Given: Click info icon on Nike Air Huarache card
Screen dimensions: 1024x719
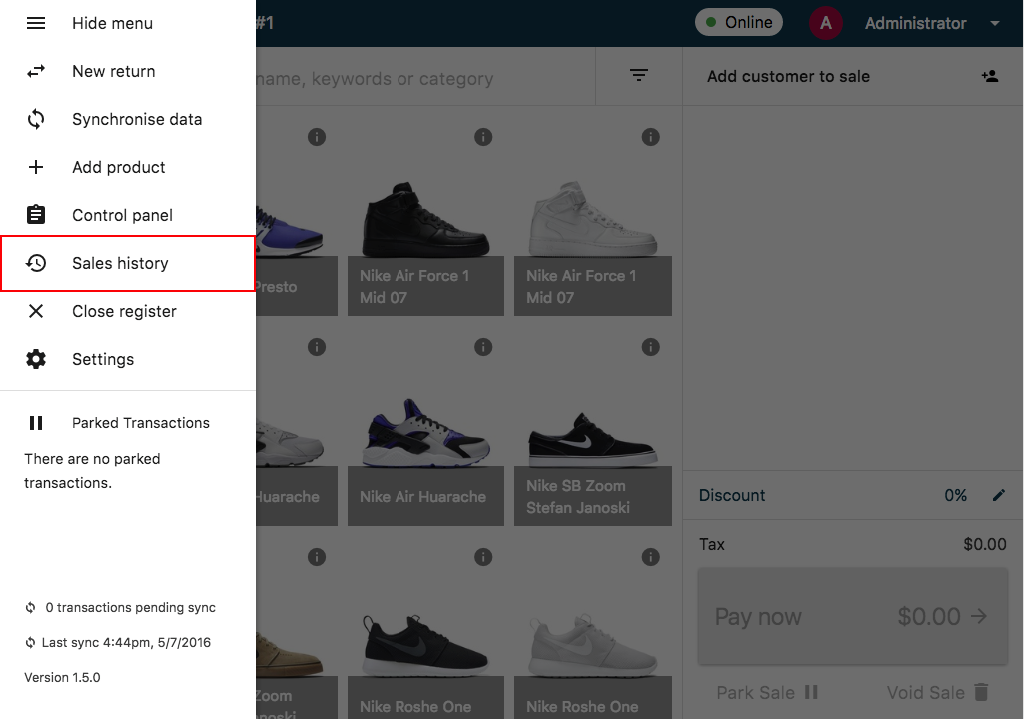Looking at the screenshot, I should pyautogui.click(x=483, y=347).
